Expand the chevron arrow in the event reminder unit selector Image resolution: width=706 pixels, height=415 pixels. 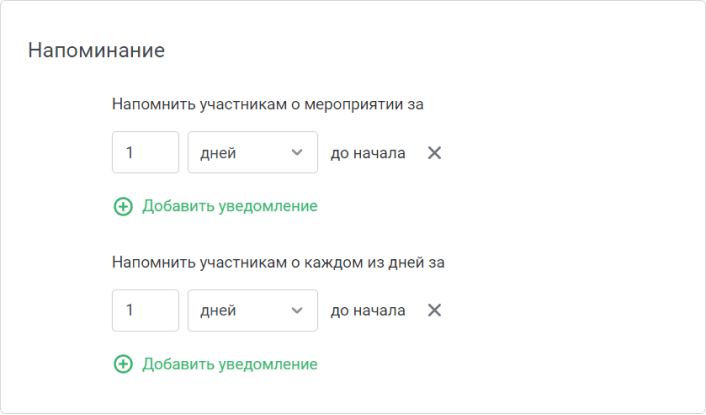tap(297, 153)
